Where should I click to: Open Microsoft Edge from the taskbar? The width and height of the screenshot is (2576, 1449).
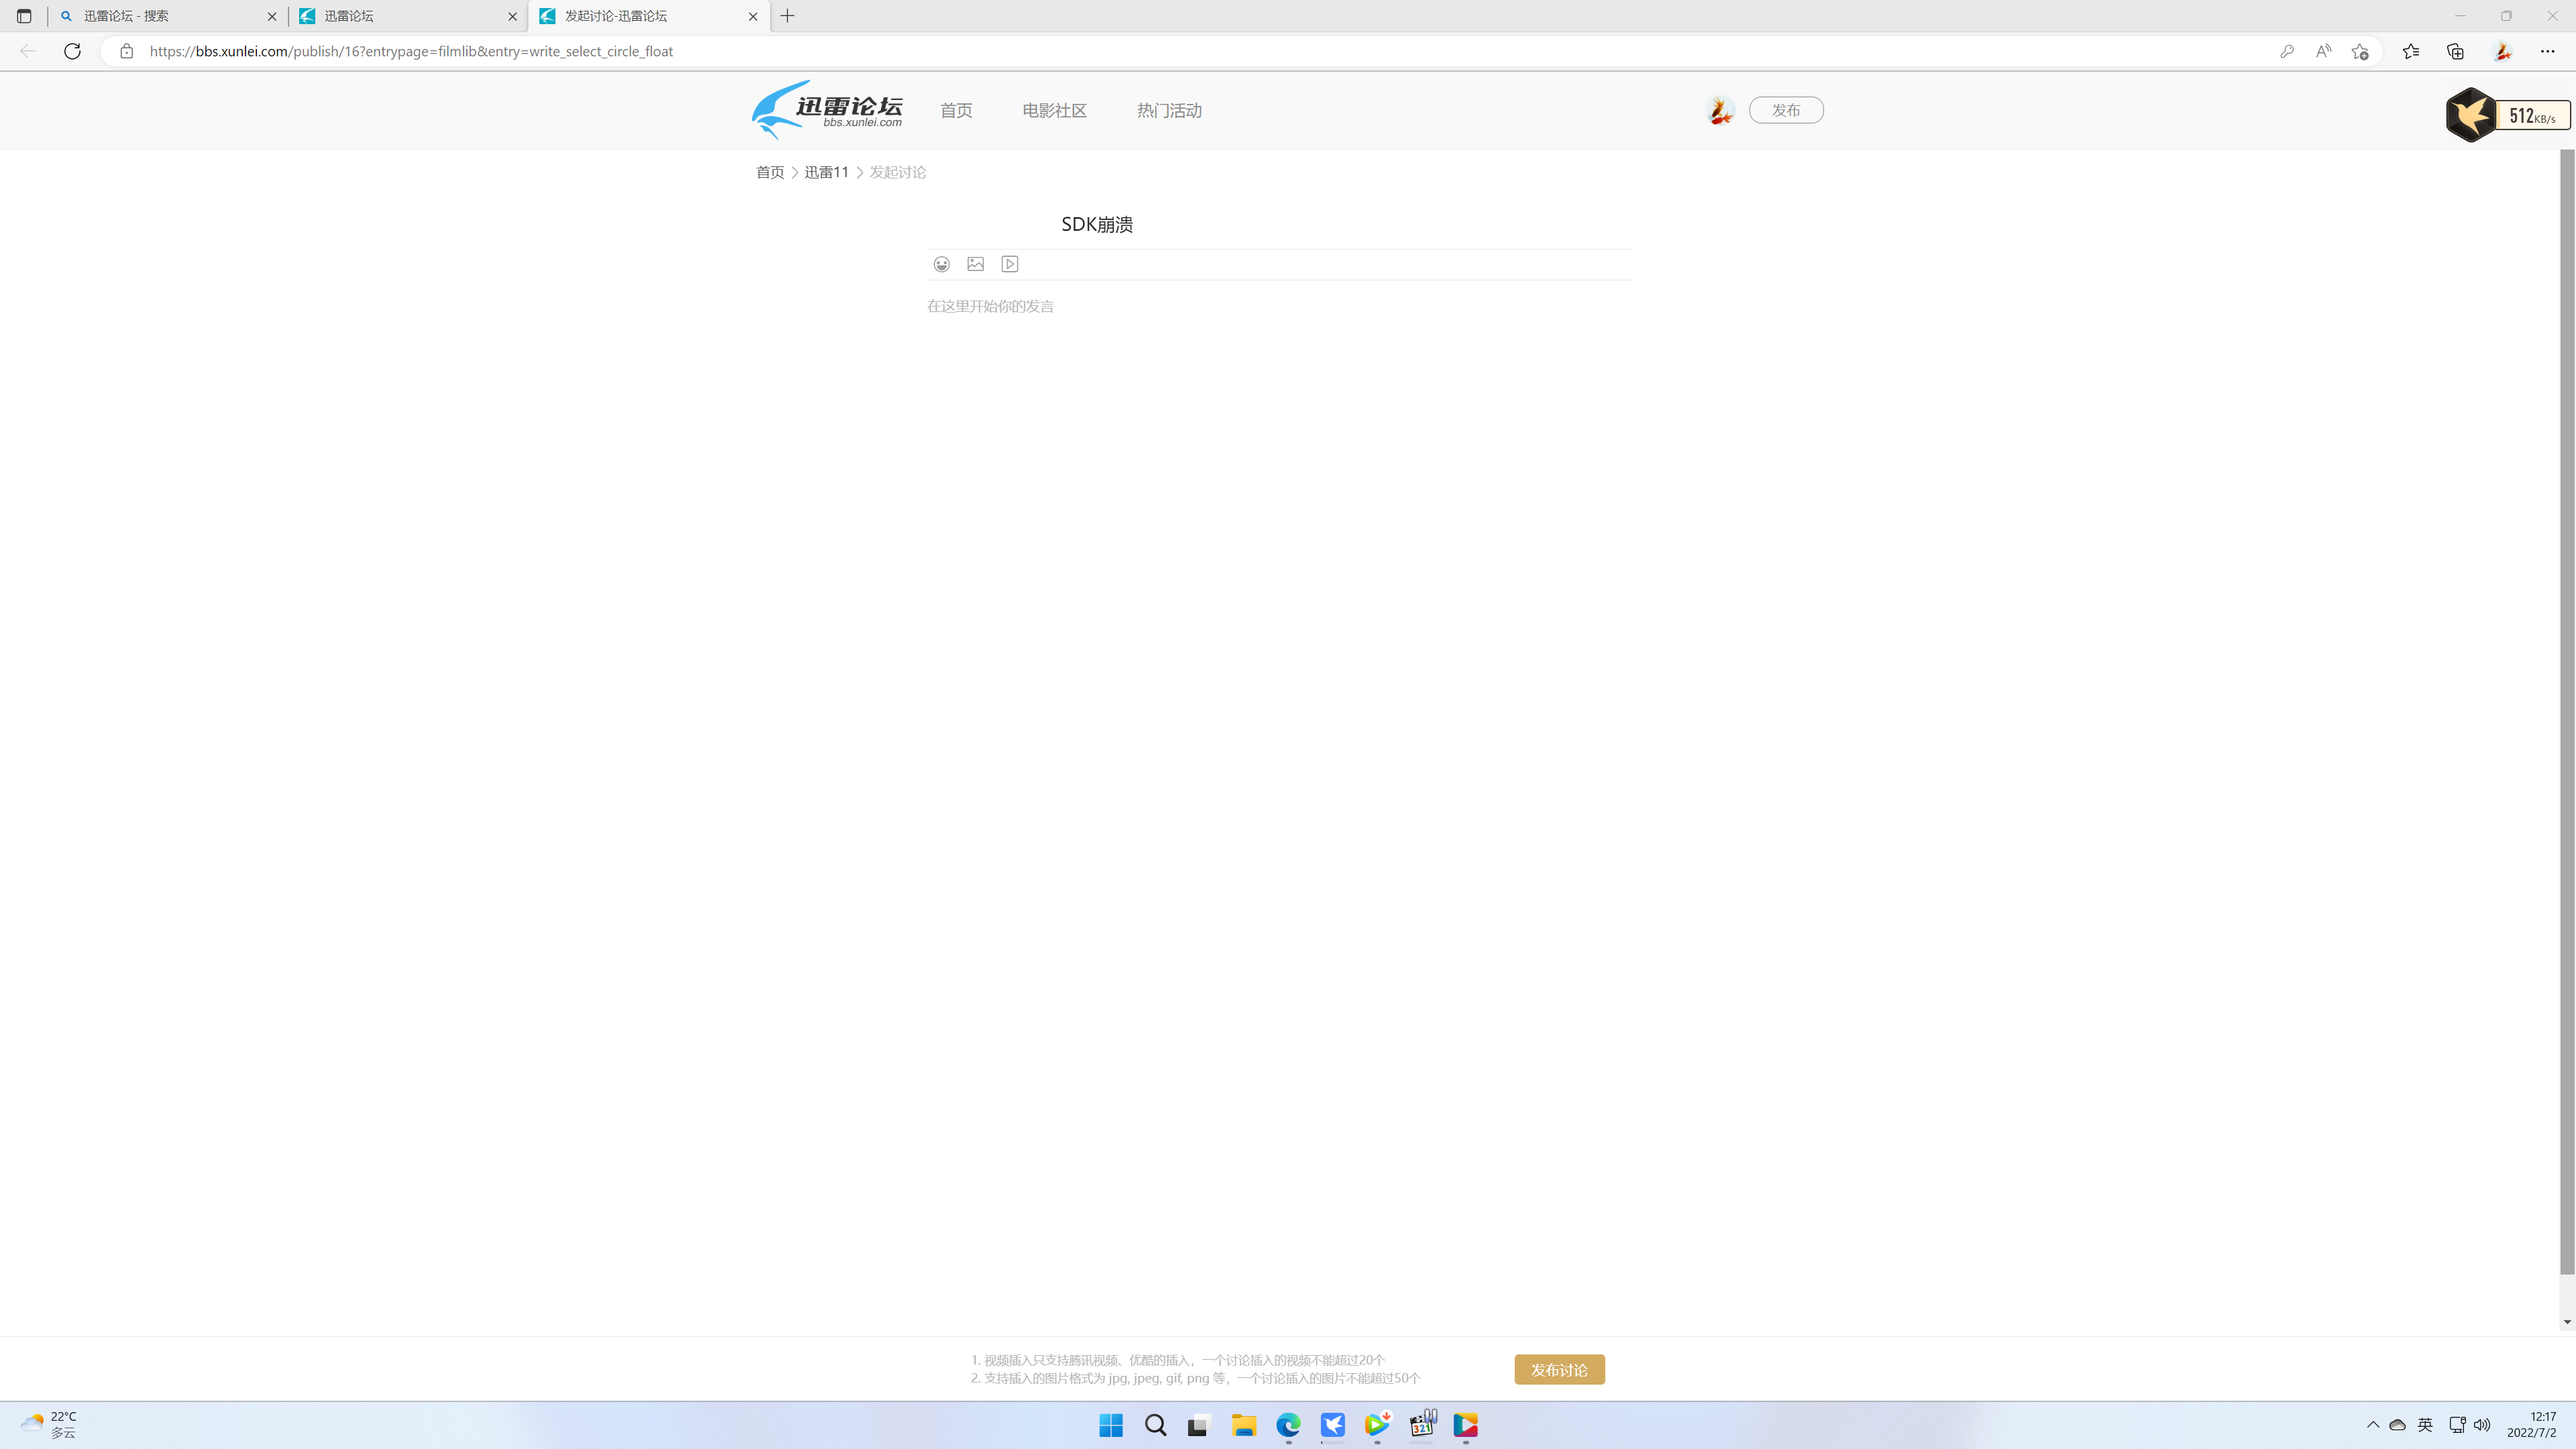point(1288,1425)
